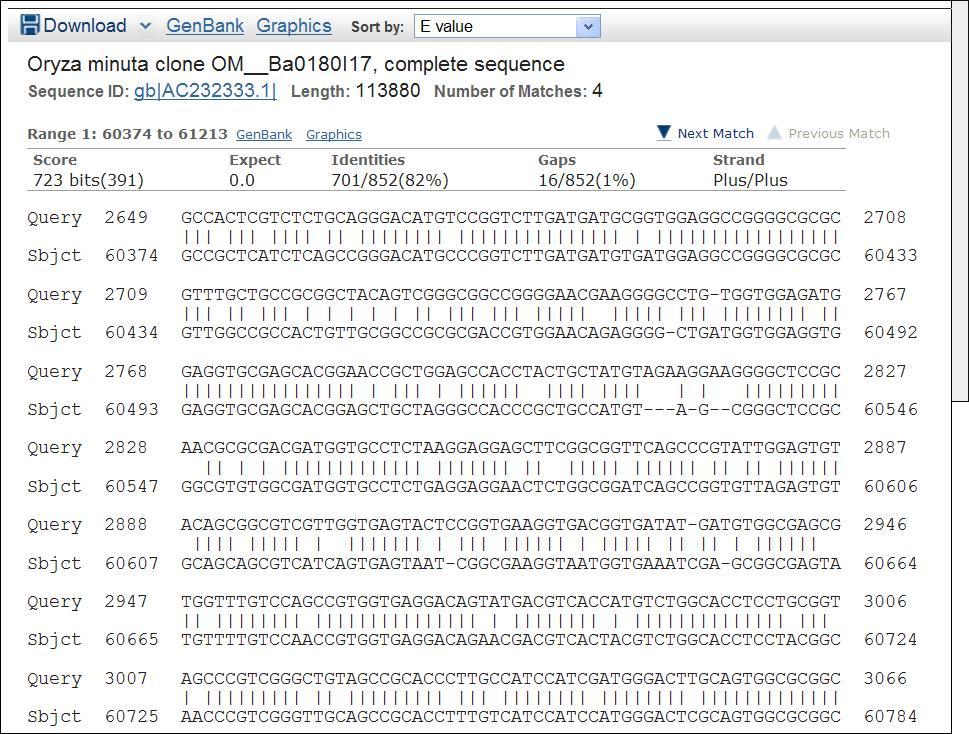Image resolution: width=969 pixels, height=734 pixels.
Task: Open the Download link
Action: click(x=85, y=25)
